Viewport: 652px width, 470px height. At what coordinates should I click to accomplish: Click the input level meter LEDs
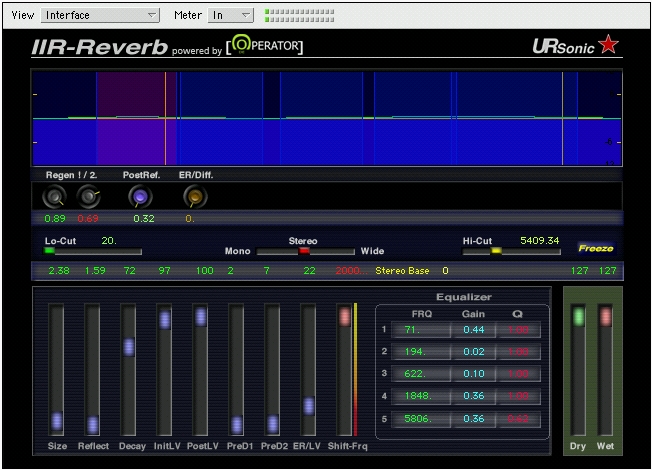coord(300,15)
